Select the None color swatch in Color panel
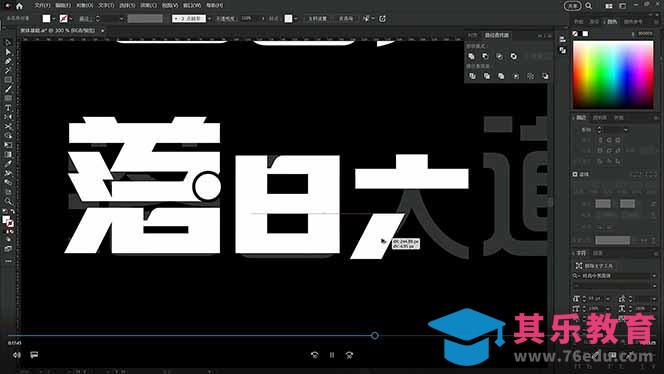The width and height of the screenshot is (664, 374). tap(575, 33)
